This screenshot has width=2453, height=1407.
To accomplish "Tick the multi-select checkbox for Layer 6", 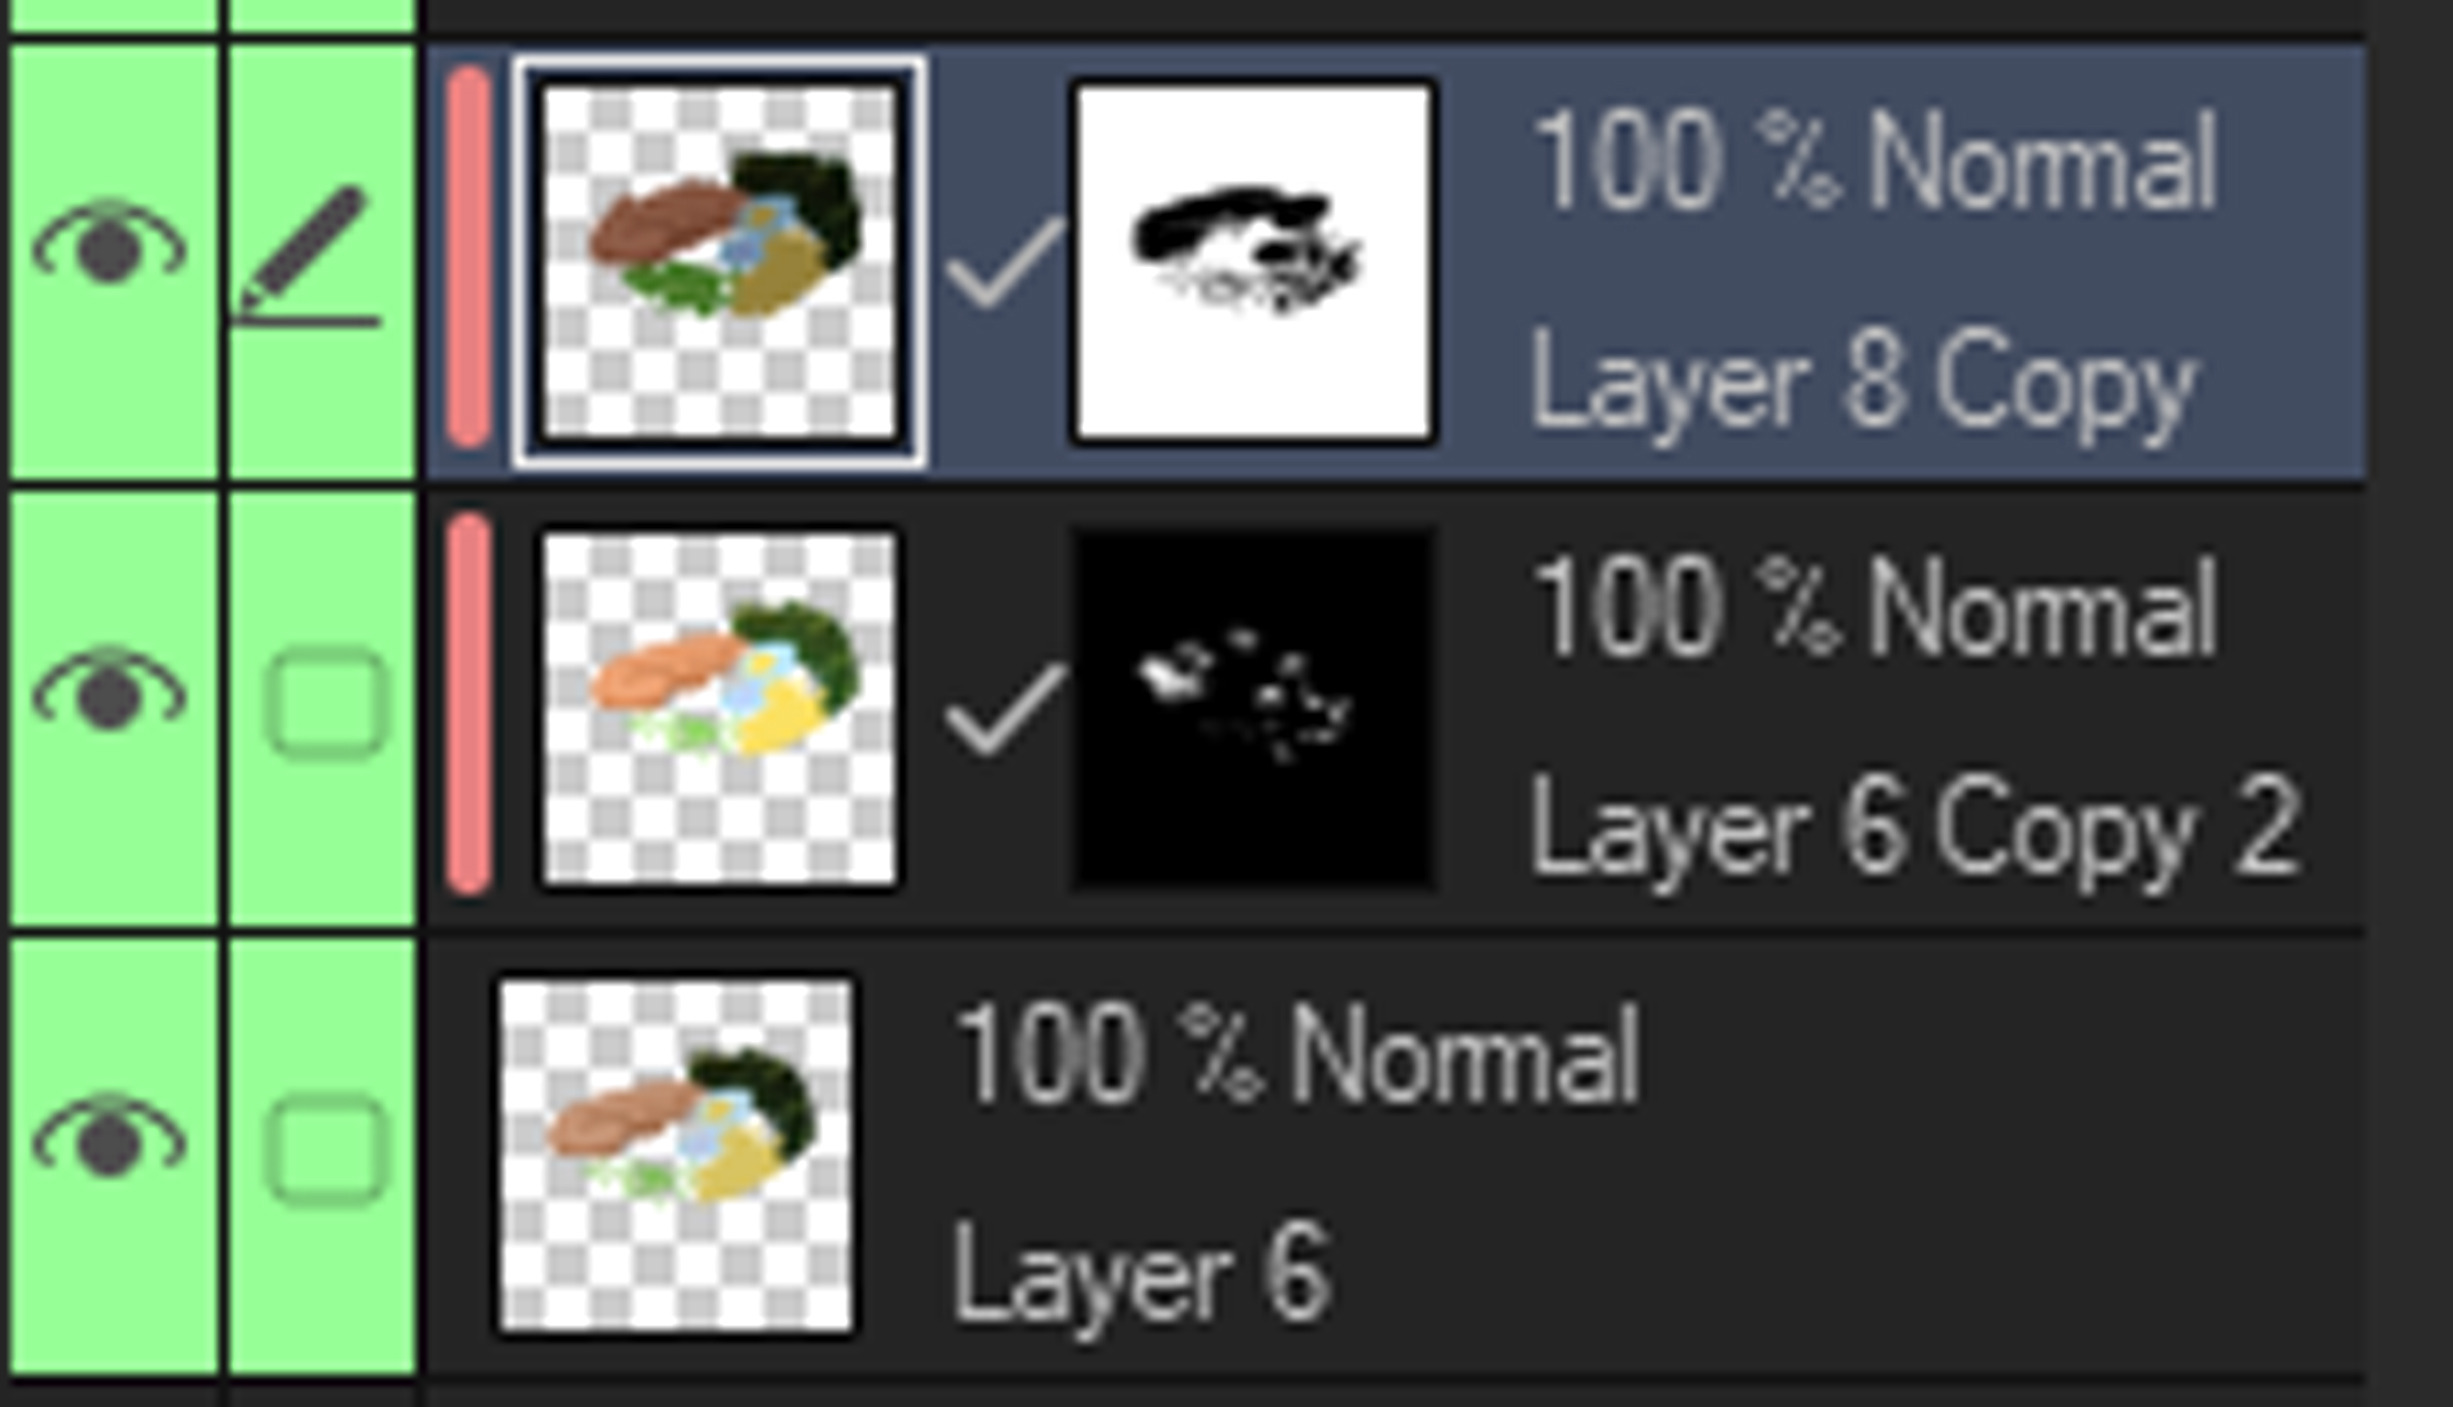I will point(325,1149).
